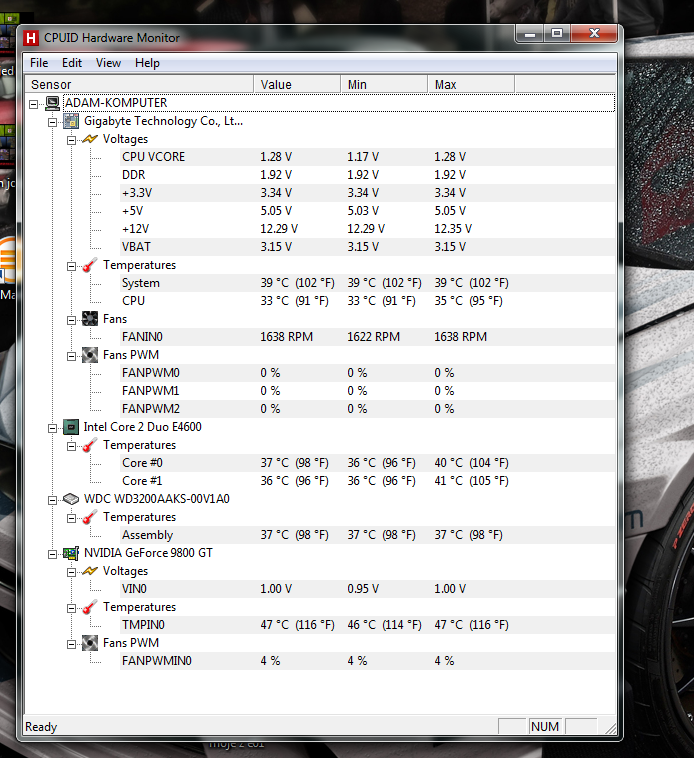Image resolution: width=694 pixels, height=758 pixels.
Task: Collapse the Intel Core 2 Duo E4600 node
Action: [52, 428]
